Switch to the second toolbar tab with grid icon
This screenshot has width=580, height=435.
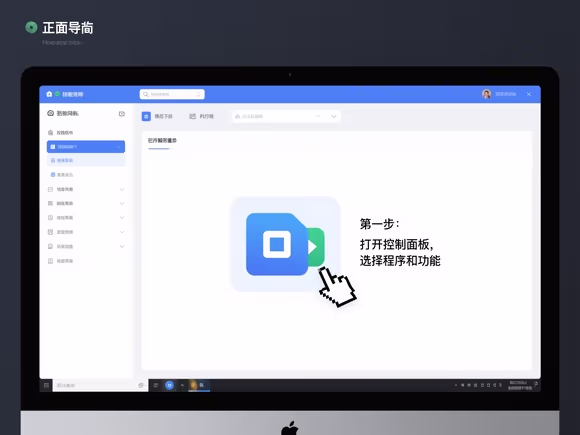pyautogui.click(x=202, y=116)
